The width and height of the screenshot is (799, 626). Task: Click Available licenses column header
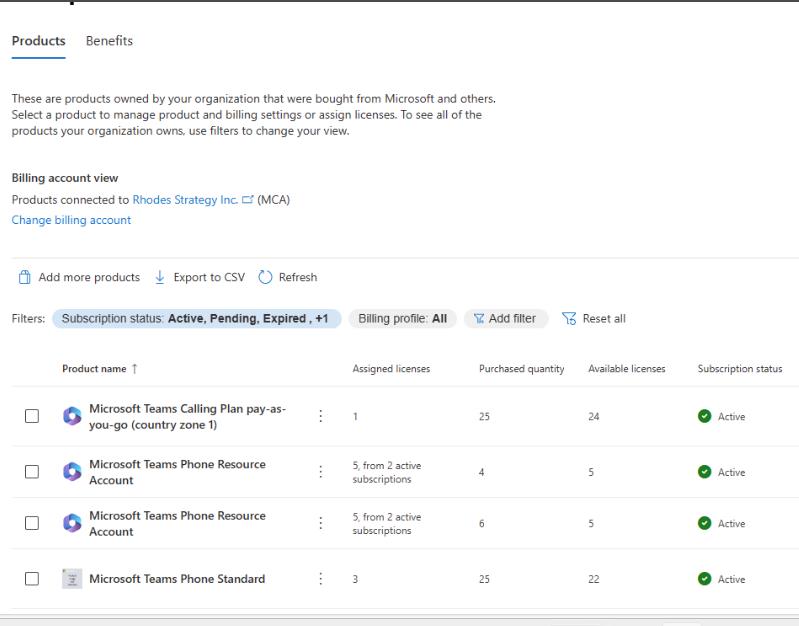627,369
